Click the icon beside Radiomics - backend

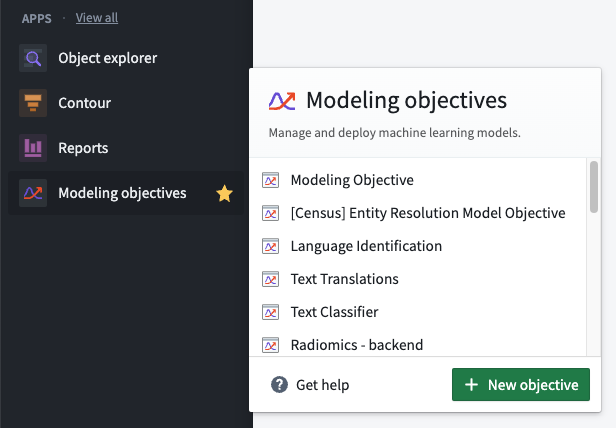pos(271,345)
